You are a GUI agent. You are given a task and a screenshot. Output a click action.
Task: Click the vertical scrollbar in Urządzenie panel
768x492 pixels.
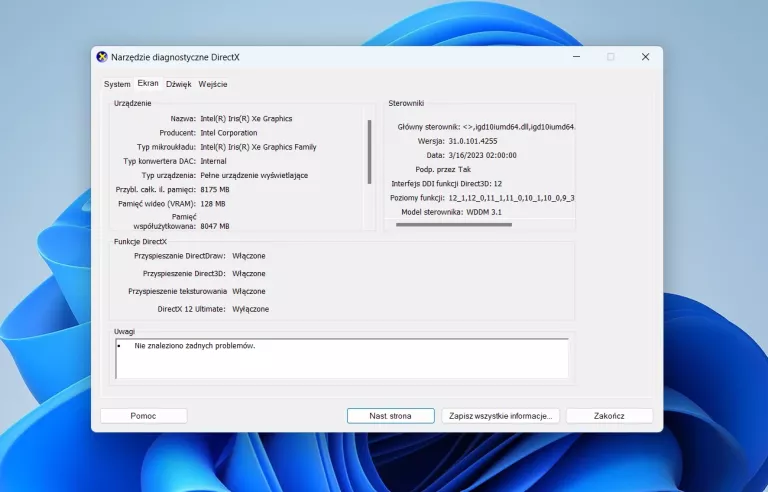tap(369, 152)
